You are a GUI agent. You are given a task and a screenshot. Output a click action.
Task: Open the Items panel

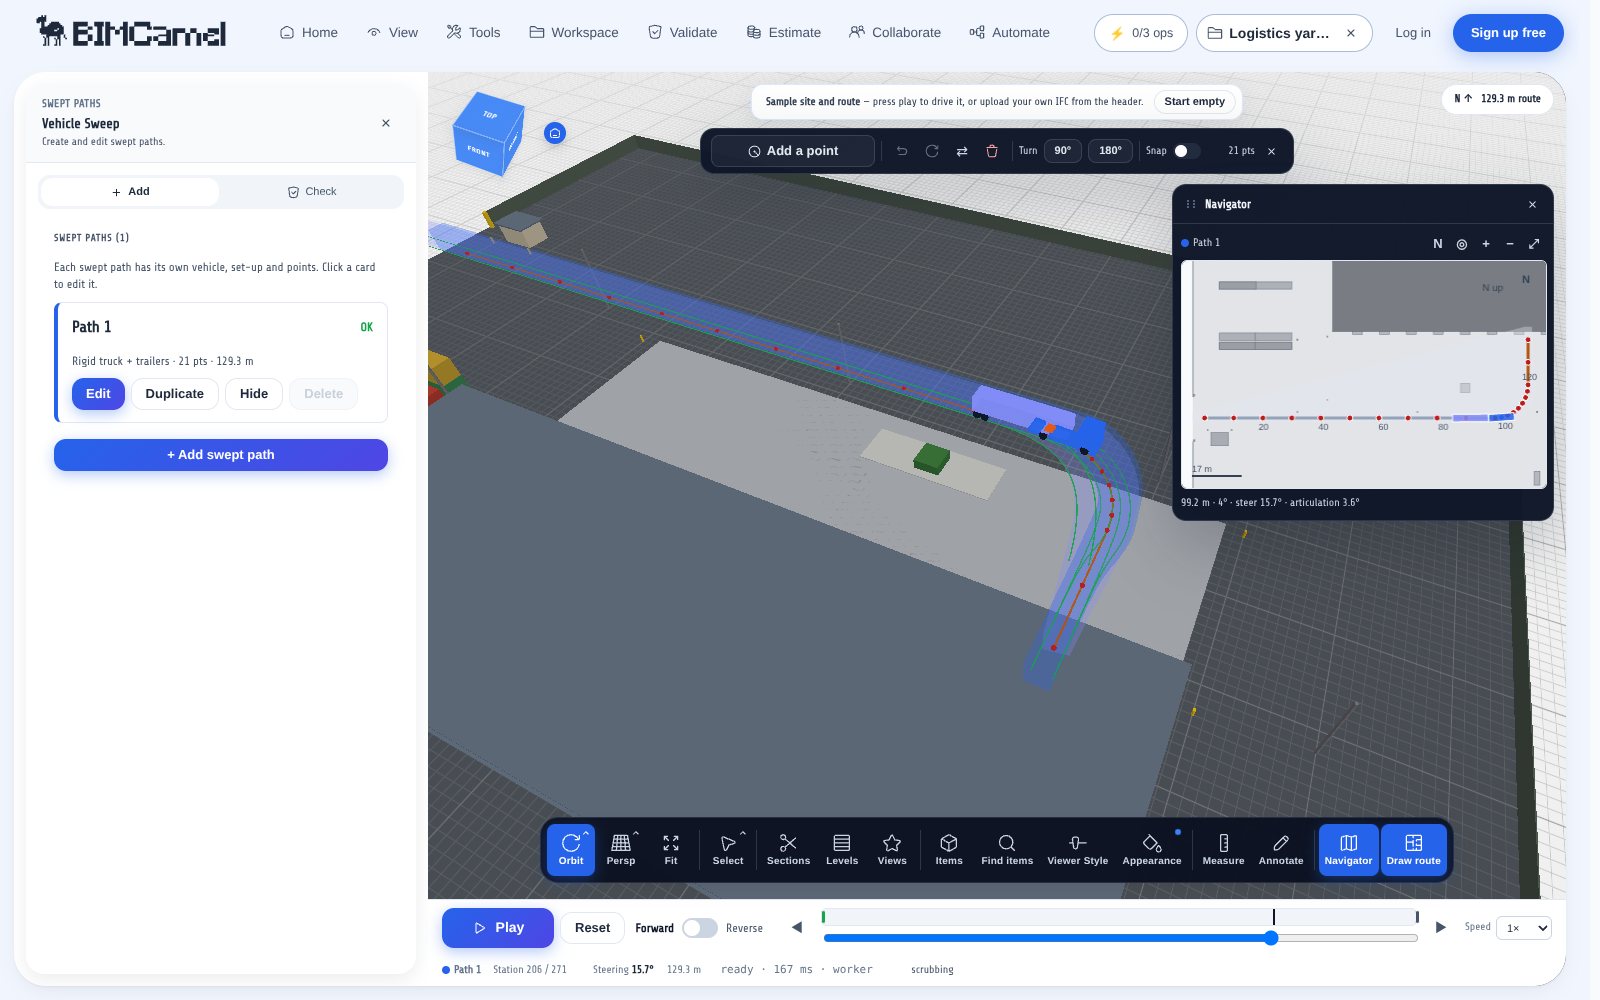[x=949, y=850]
